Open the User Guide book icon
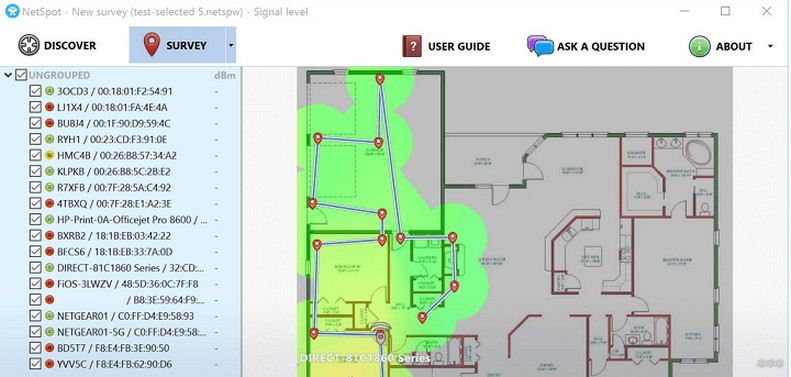Screen dimensions: 791x377 pos(412,46)
